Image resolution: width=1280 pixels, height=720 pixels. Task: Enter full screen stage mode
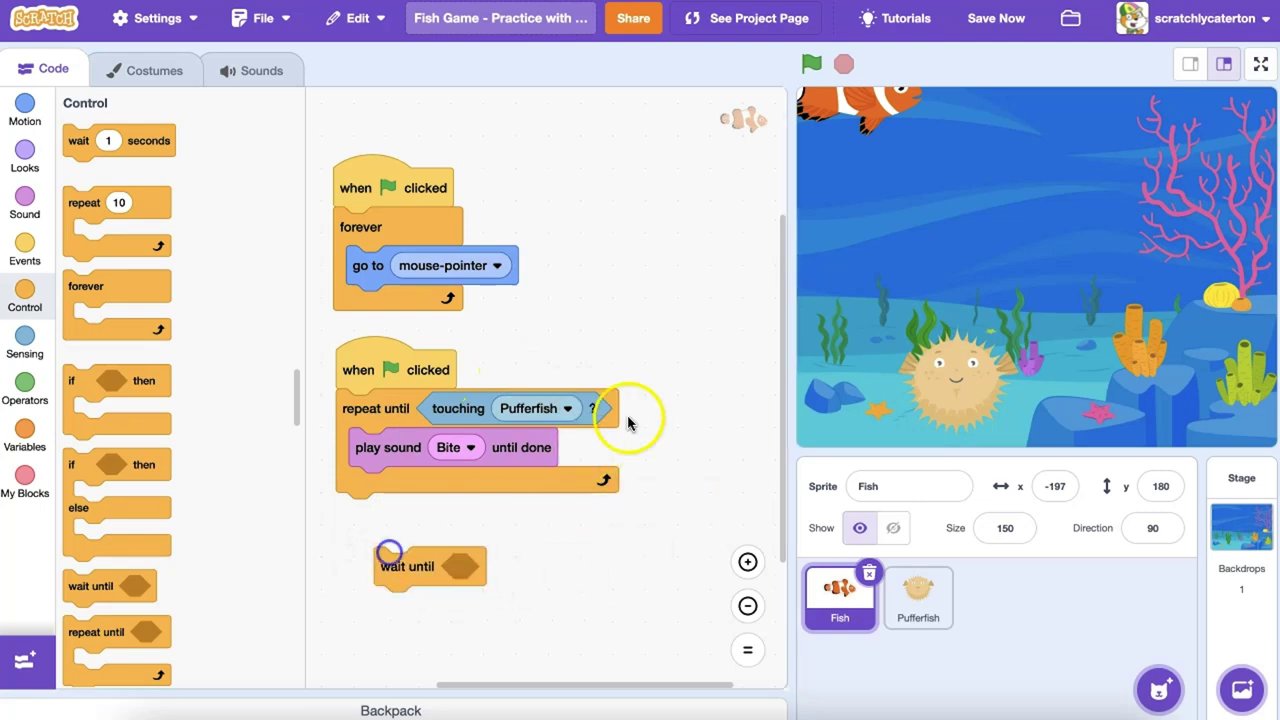pos(1260,64)
